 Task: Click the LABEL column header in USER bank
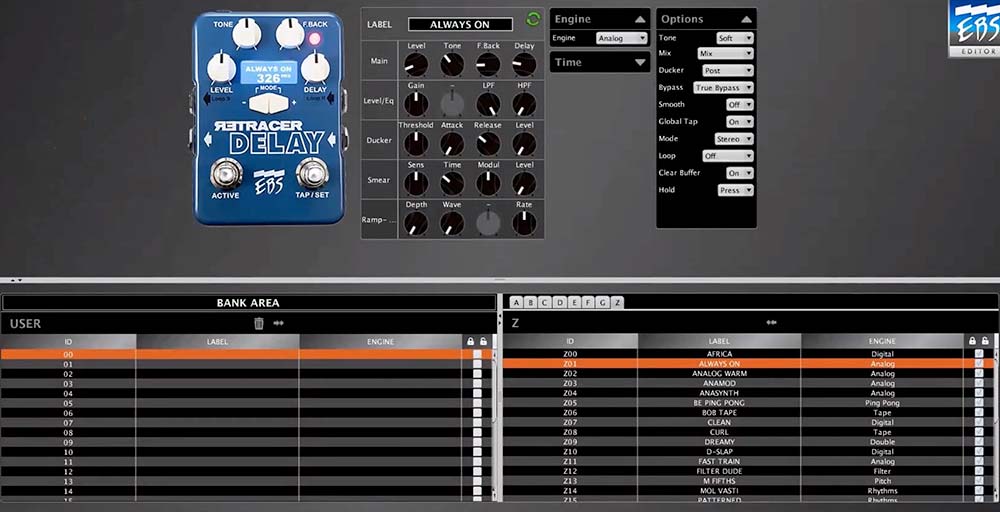[x=217, y=342]
